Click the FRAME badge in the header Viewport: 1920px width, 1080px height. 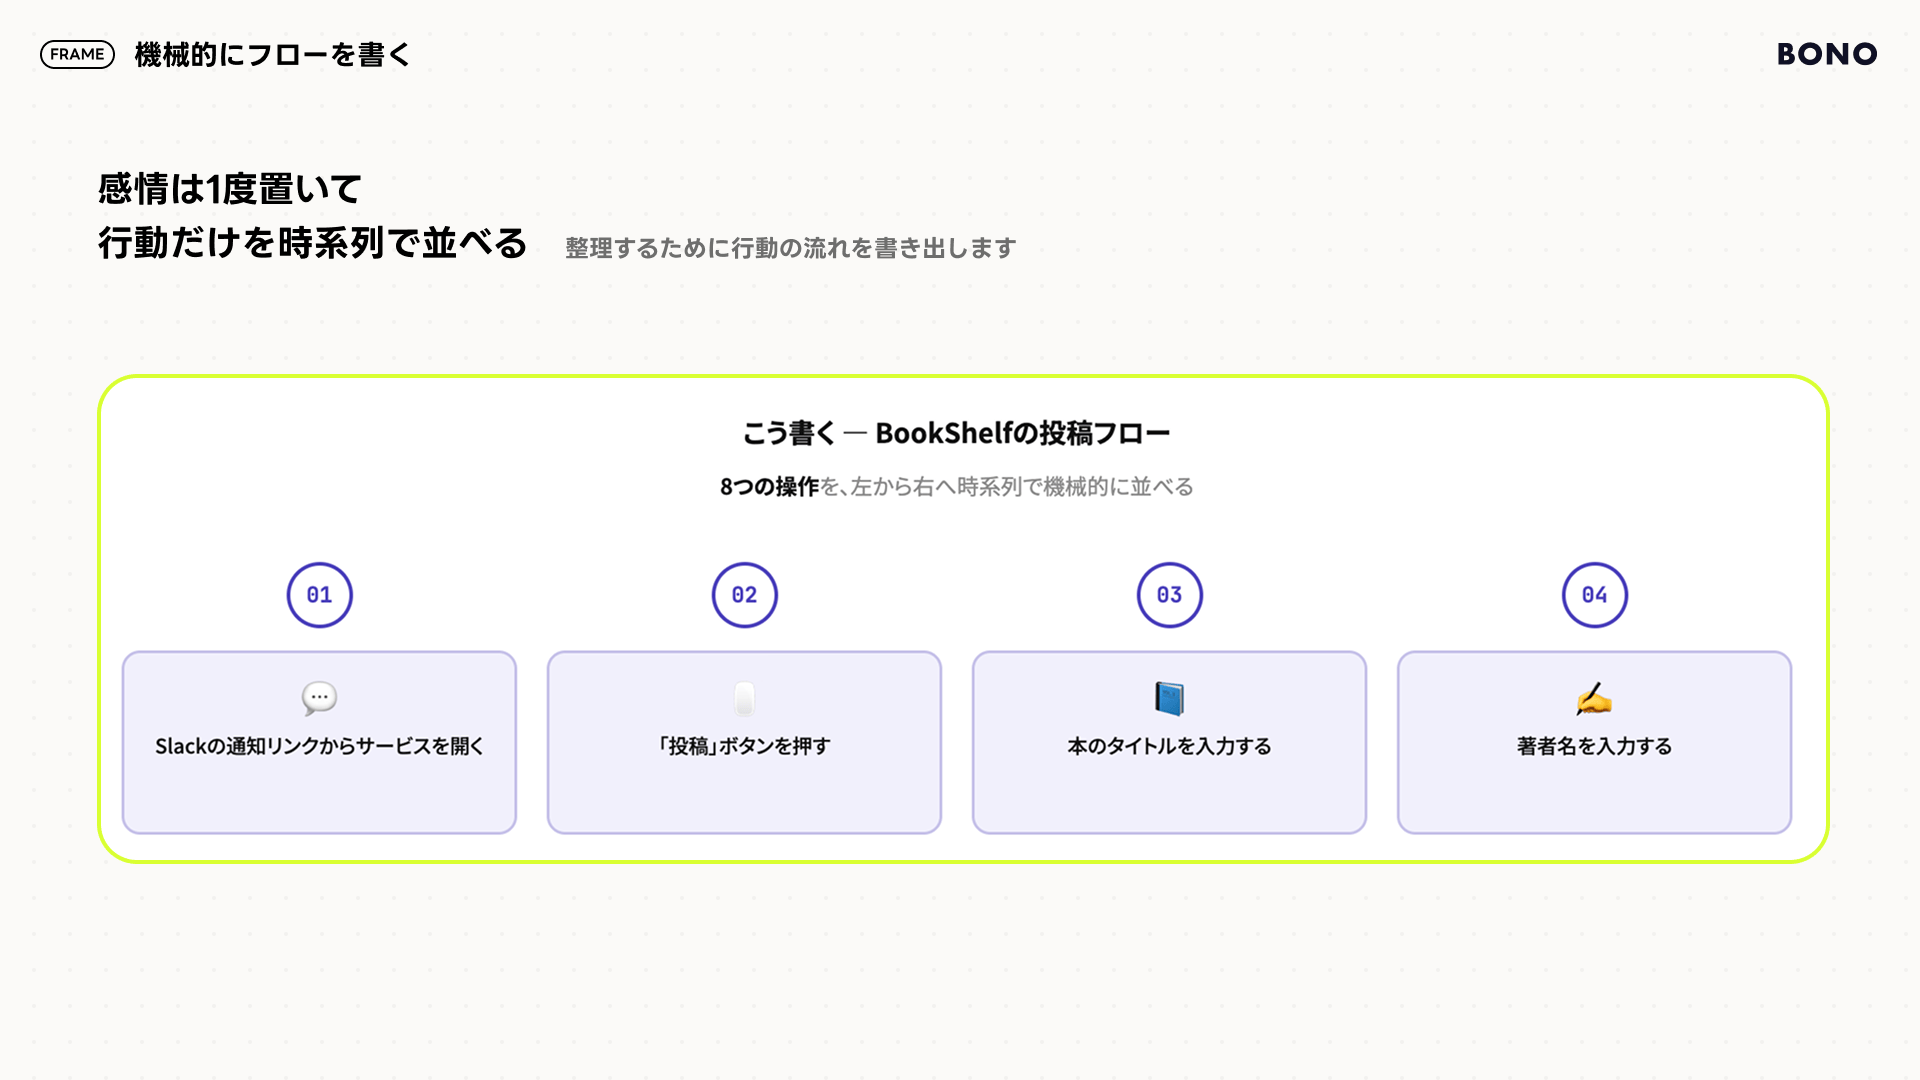77,54
